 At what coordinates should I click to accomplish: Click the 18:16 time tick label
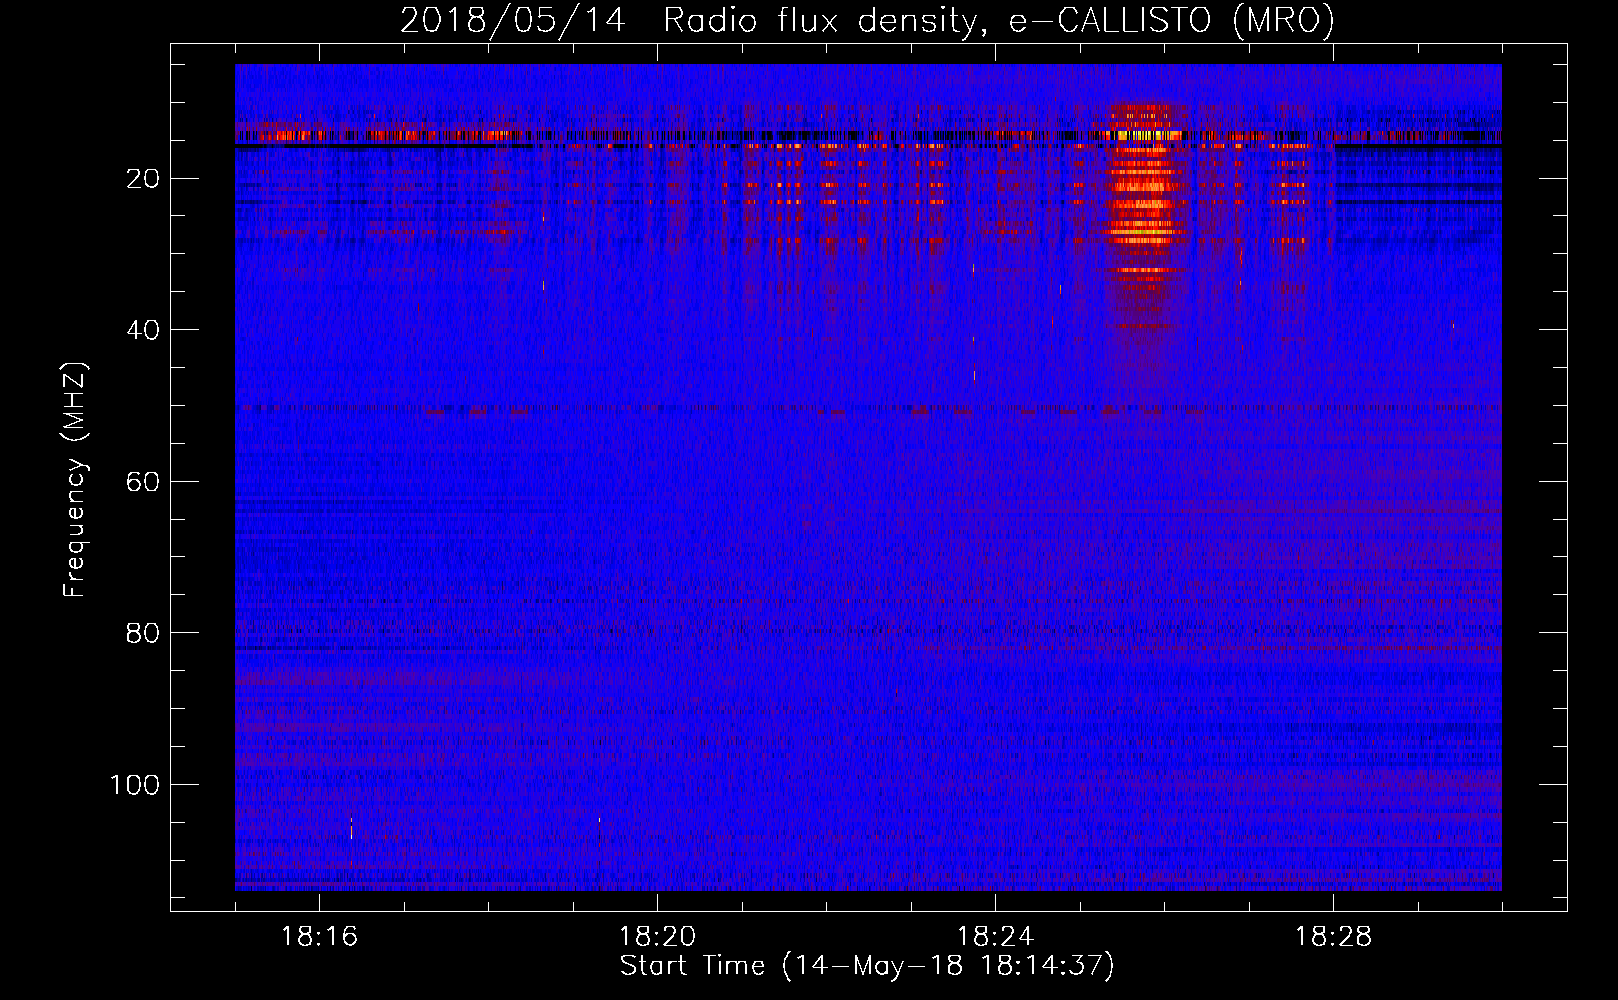coord(319,937)
